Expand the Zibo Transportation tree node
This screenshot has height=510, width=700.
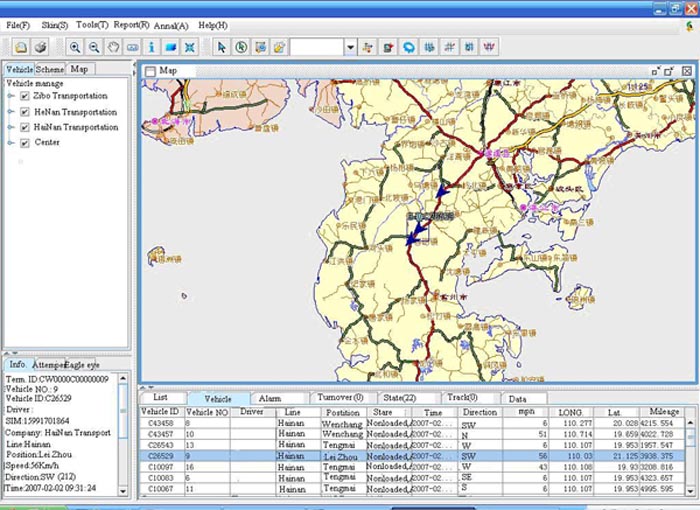11,97
